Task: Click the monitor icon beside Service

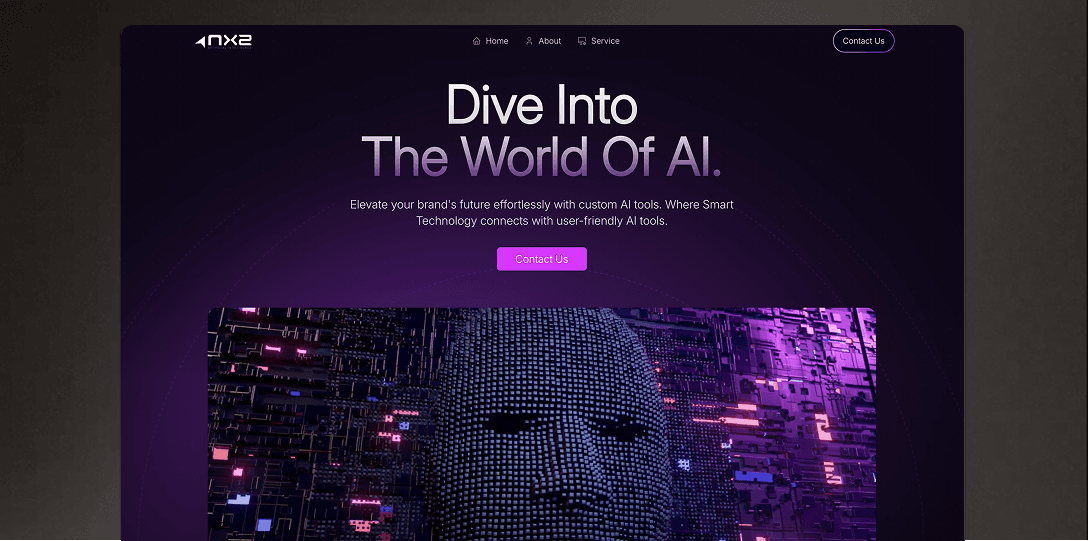Action: point(582,41)
